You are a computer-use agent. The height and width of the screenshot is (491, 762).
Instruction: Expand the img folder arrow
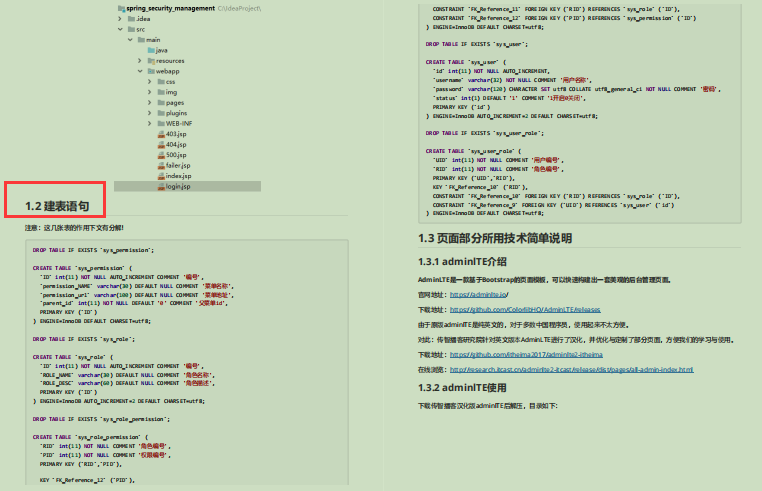(x=150, y=92)
